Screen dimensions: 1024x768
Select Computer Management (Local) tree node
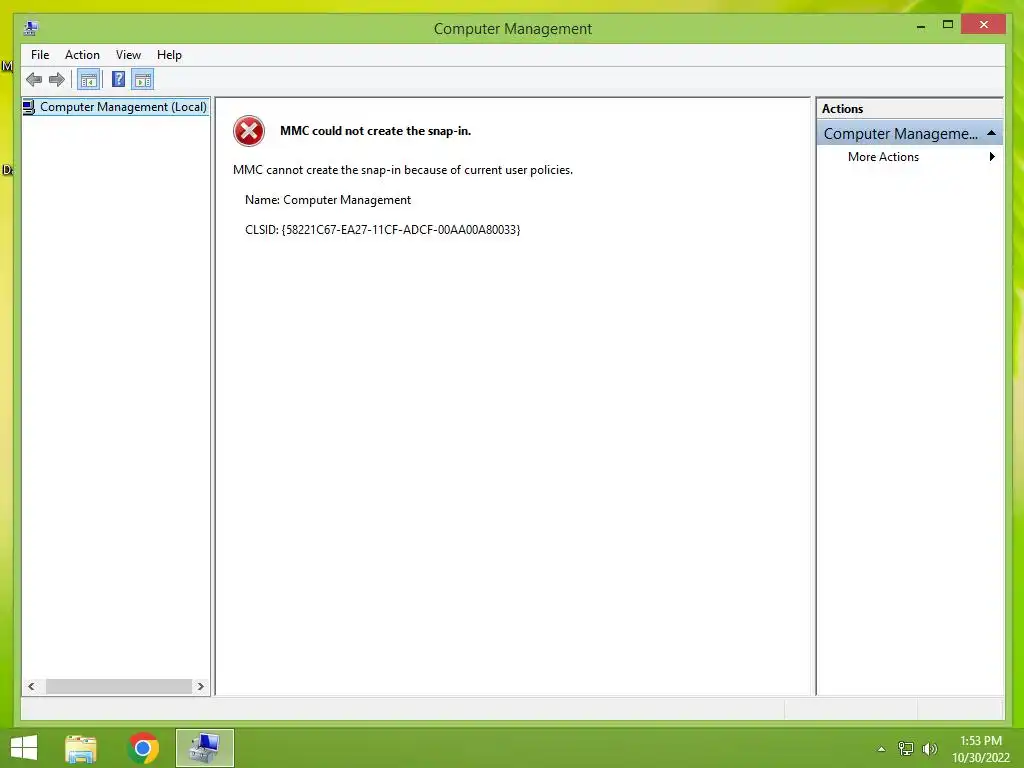tap(116, 106)
